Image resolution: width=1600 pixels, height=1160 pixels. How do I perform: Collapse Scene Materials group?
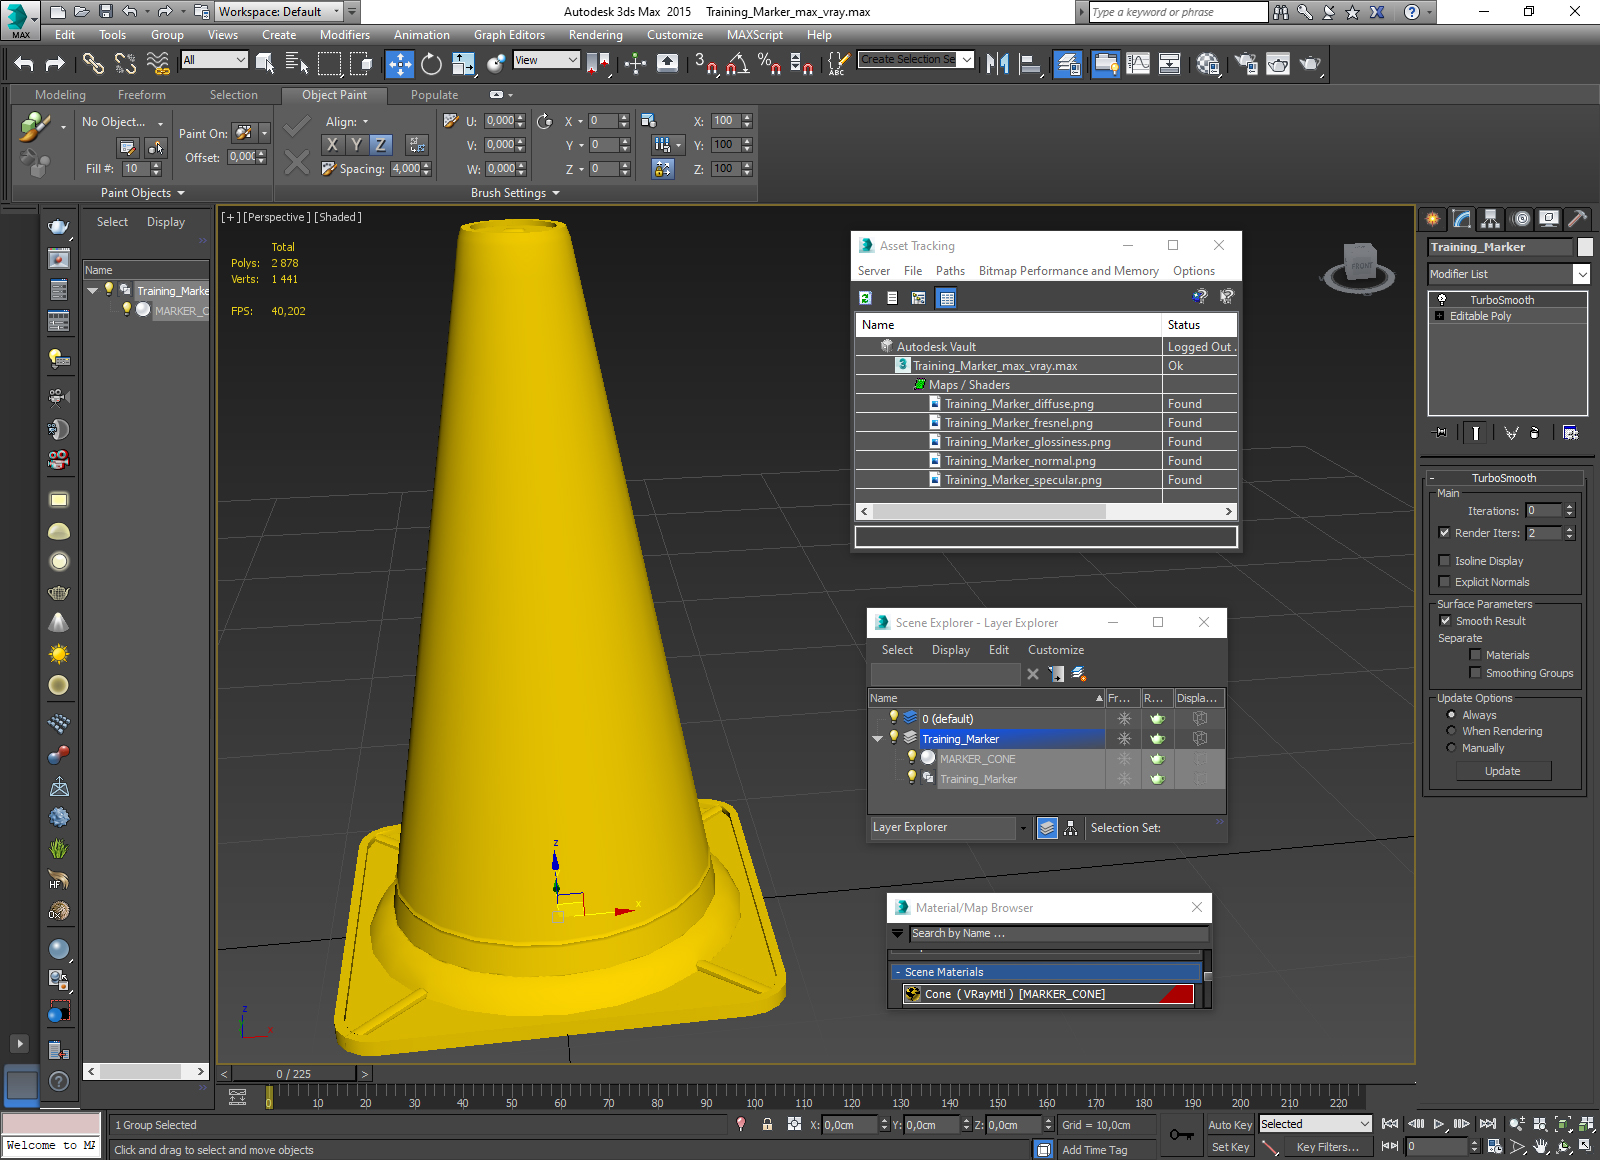(898, 972)
